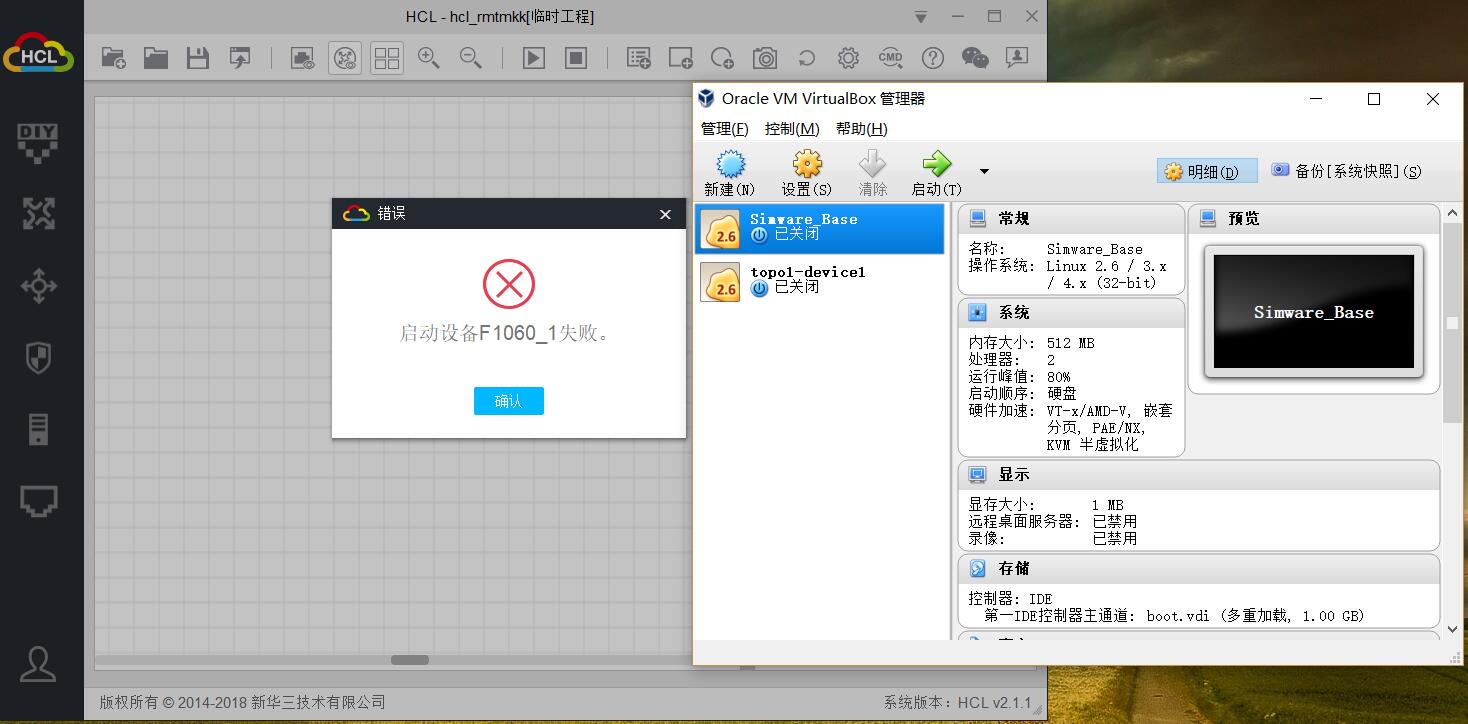Viewport: 1468px width, 724px height.
Task: Switch to the 明细(D) details view
Action: pos(1206,172)
